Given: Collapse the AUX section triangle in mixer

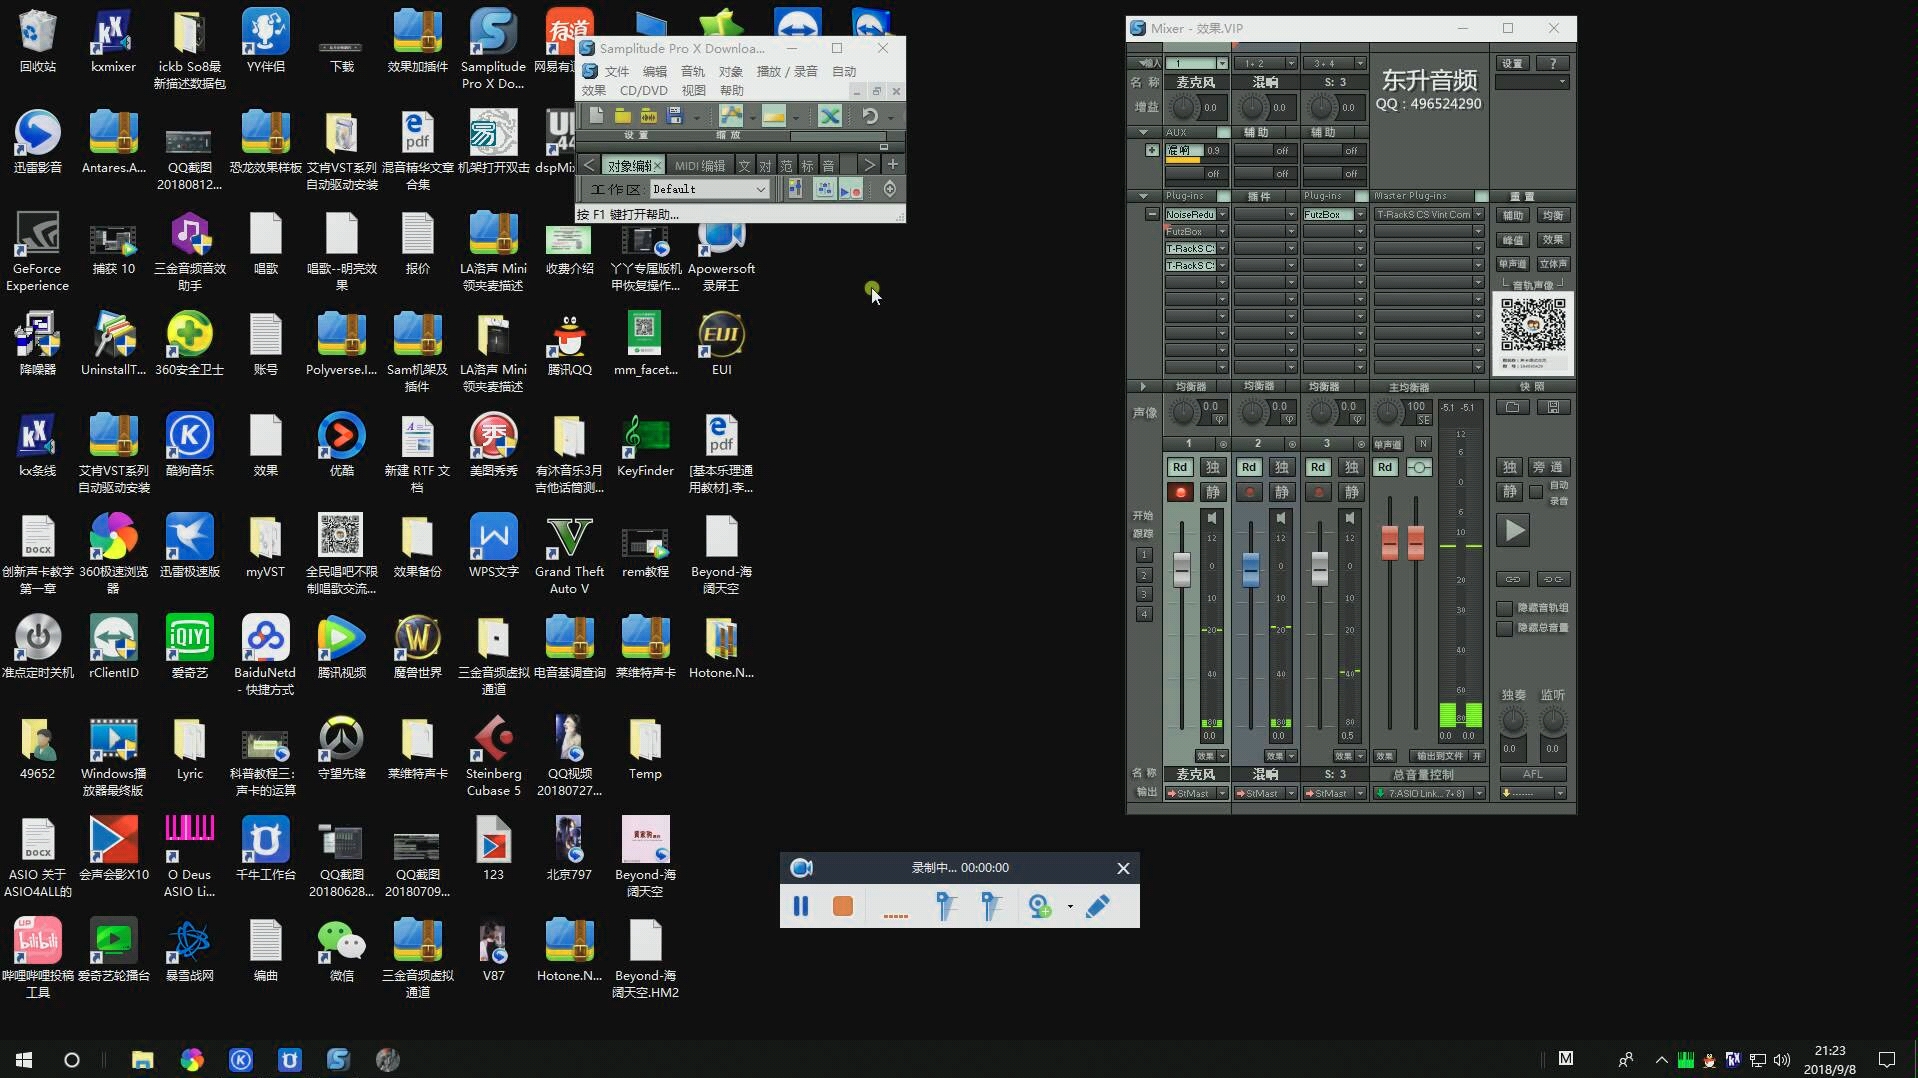Looking at the screenshot, I should pyautogui.click(x=1143, y=132).
